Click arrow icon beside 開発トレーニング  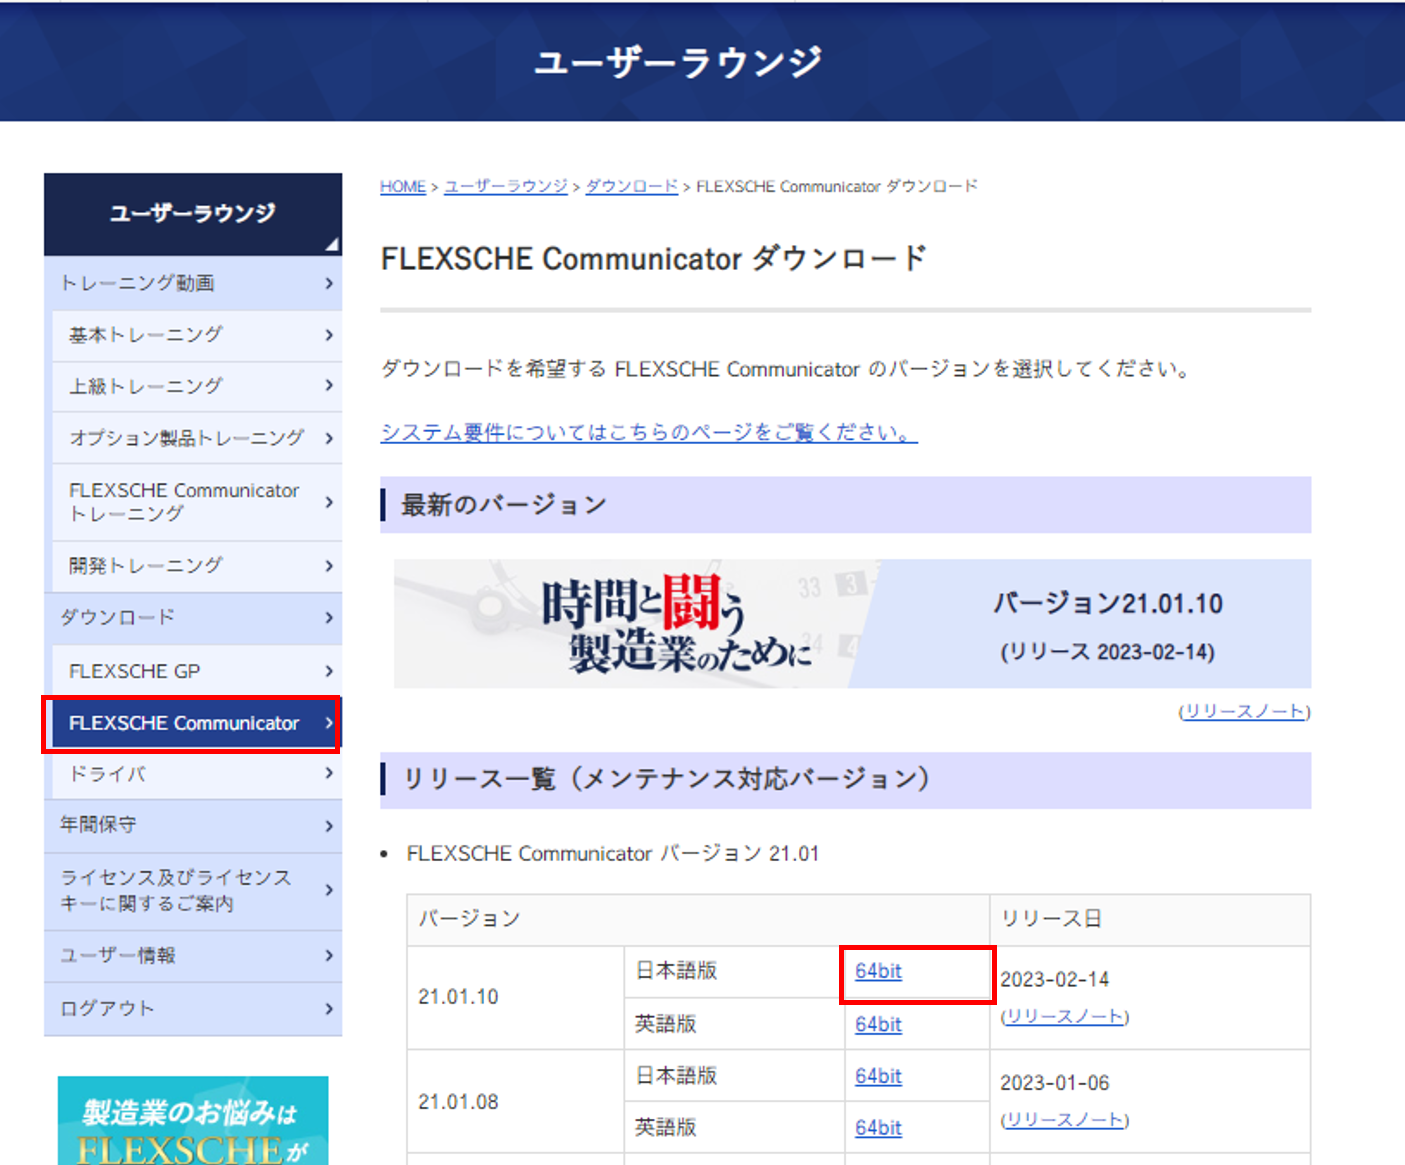tap(329, 566)
